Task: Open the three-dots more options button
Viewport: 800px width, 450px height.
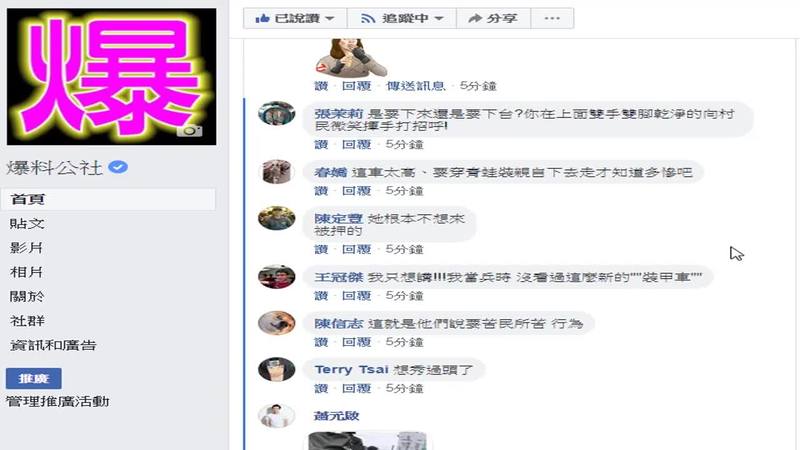Action: coord(552,18)
